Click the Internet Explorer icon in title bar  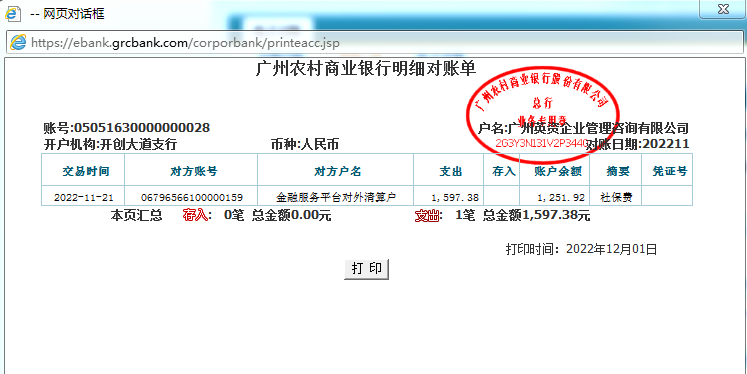[12, 13]
